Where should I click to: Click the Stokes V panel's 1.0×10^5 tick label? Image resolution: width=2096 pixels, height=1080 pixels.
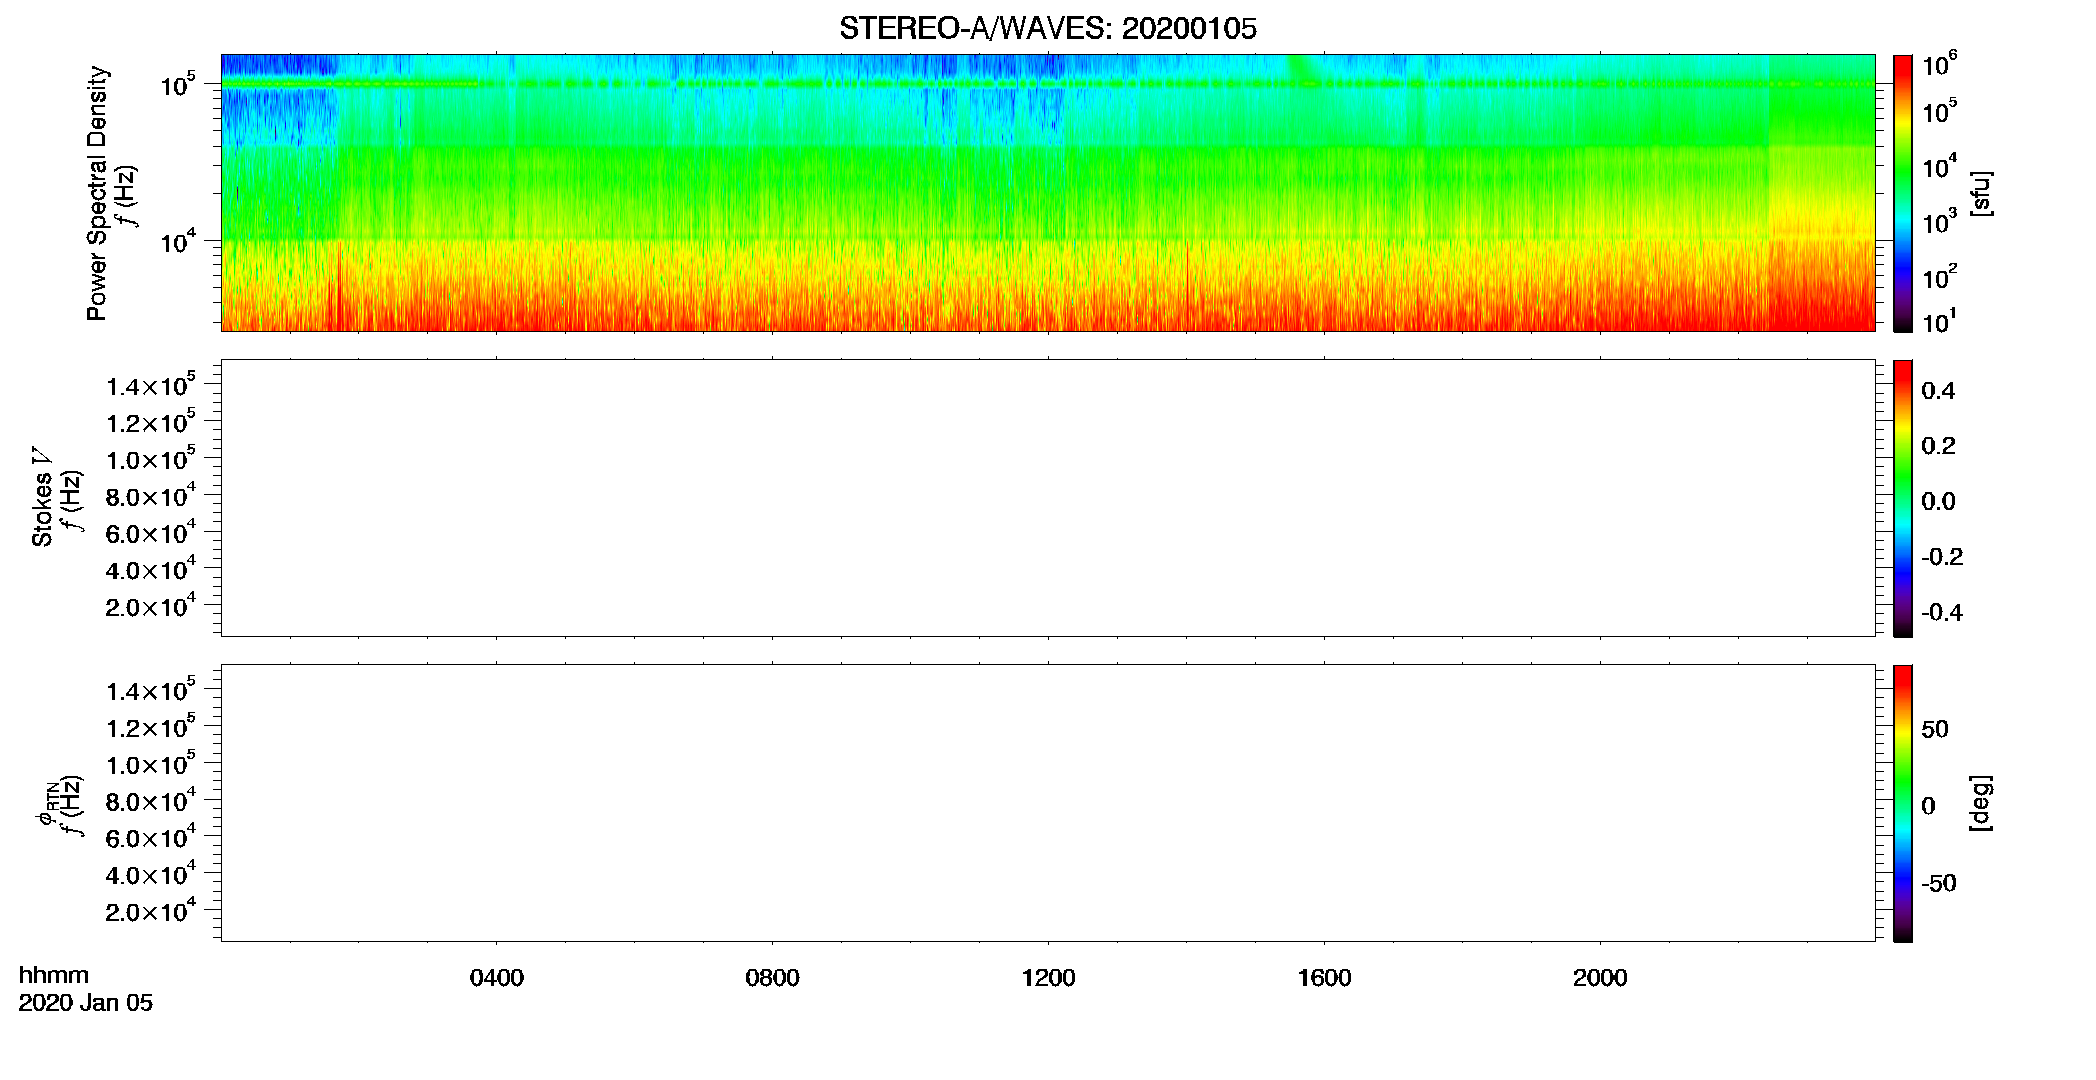pyautogui.click(x=151, y=457)
